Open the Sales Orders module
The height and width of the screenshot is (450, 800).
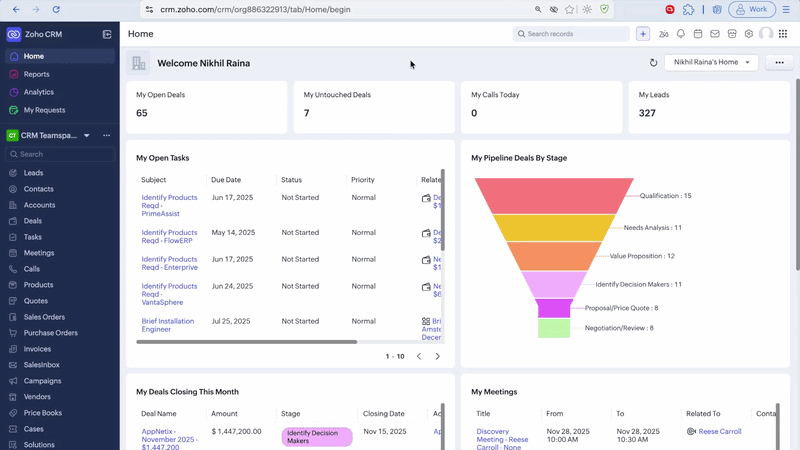pos(44,317)
